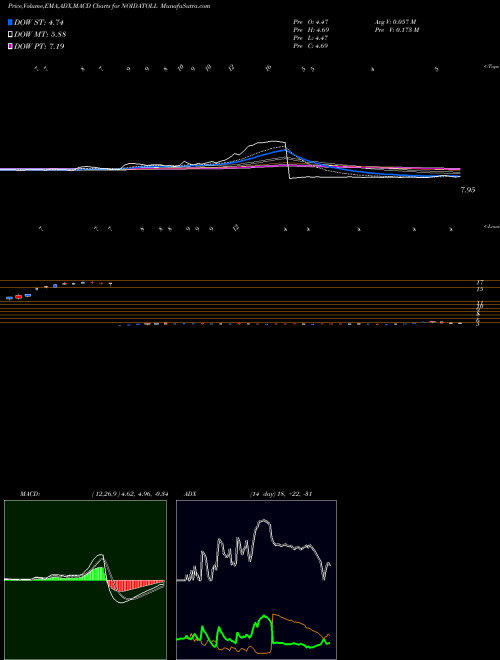Click the ADX panel title label
This screenshot has height=660, width=500.
(188, 494)
